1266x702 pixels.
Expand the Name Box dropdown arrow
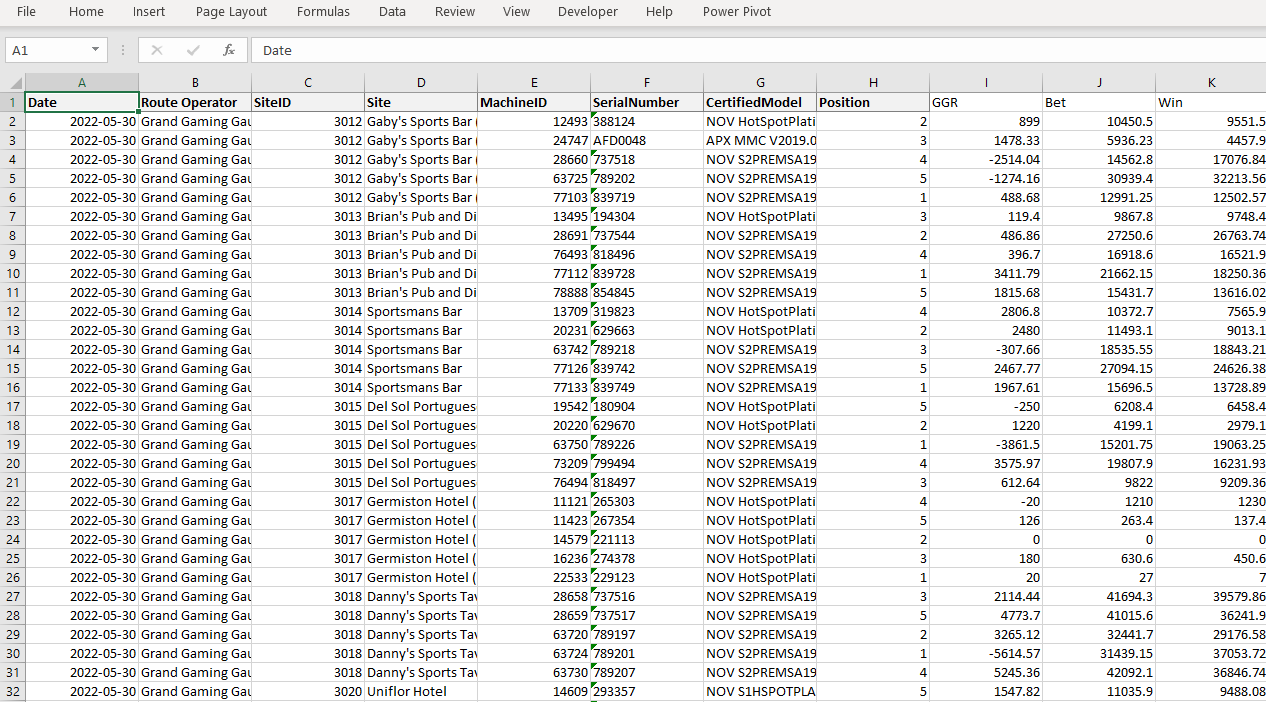point(96,50)
